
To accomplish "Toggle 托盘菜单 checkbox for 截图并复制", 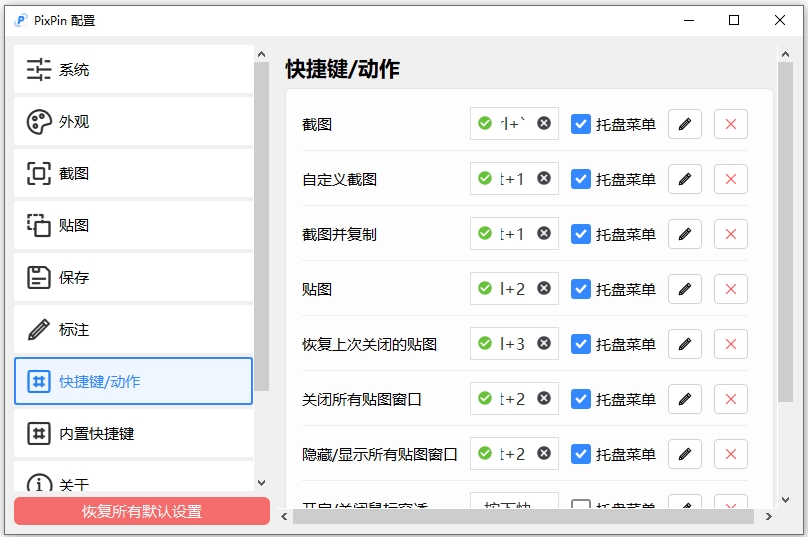I will pos(581,234).
